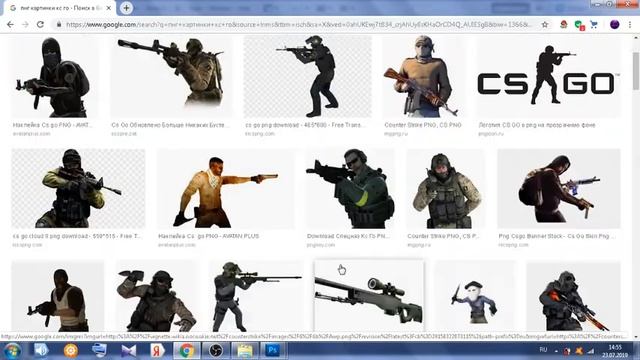Click the URL address field
The height and width of the screenshot is (360, 640).
[x=298, y=24]
